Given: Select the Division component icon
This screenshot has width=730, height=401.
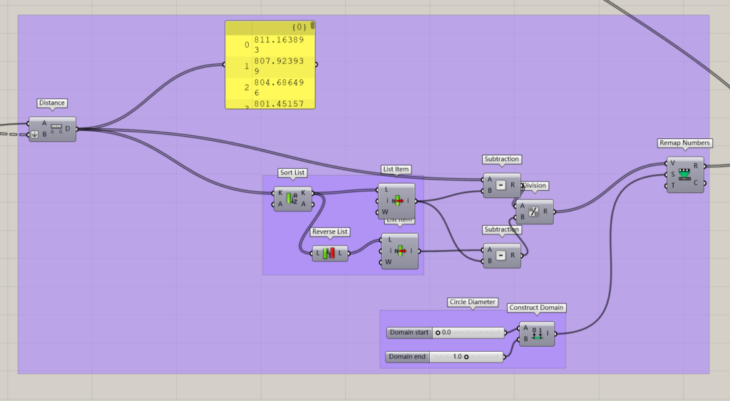Looking at the screenshot, I should pos(534,211).
